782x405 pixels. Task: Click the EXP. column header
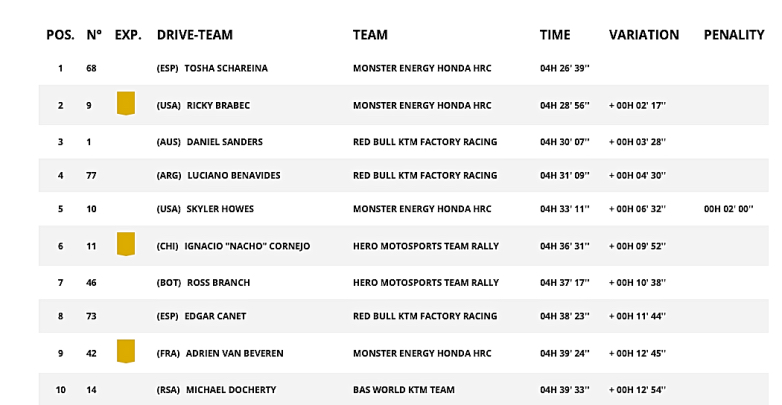128,35
